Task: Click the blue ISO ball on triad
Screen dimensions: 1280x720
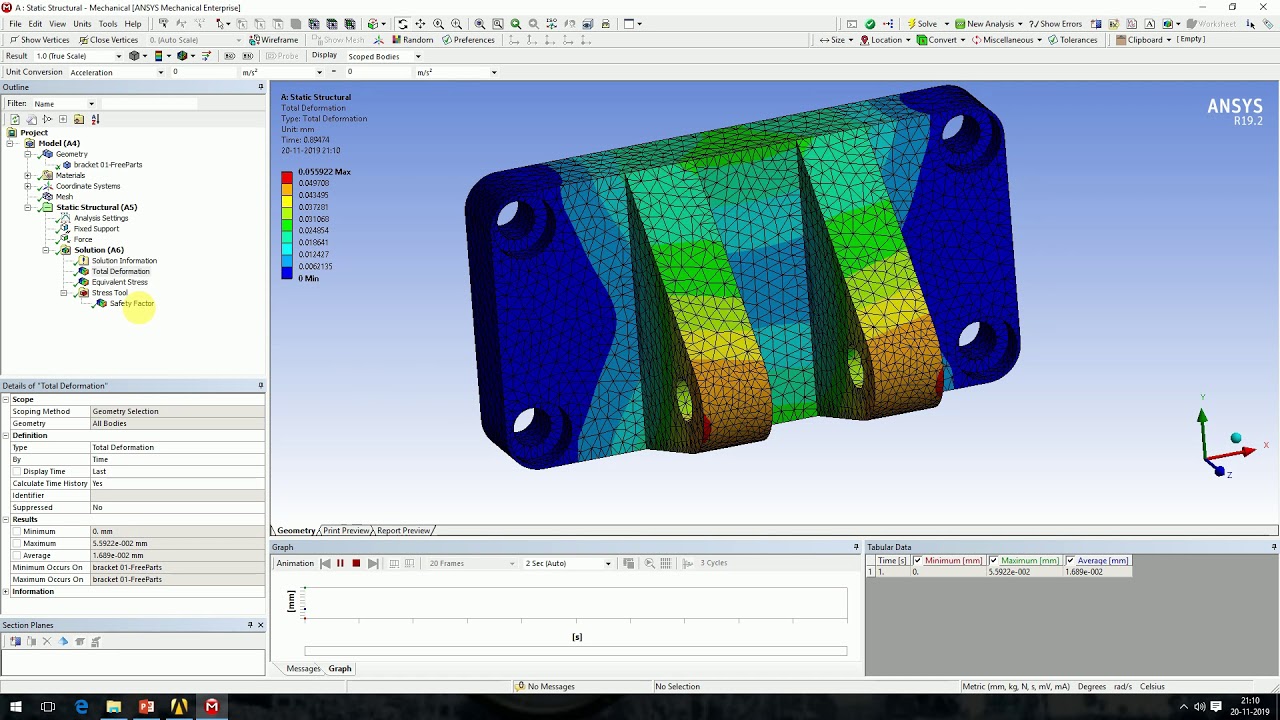Action: click(x=1236, y=438)
